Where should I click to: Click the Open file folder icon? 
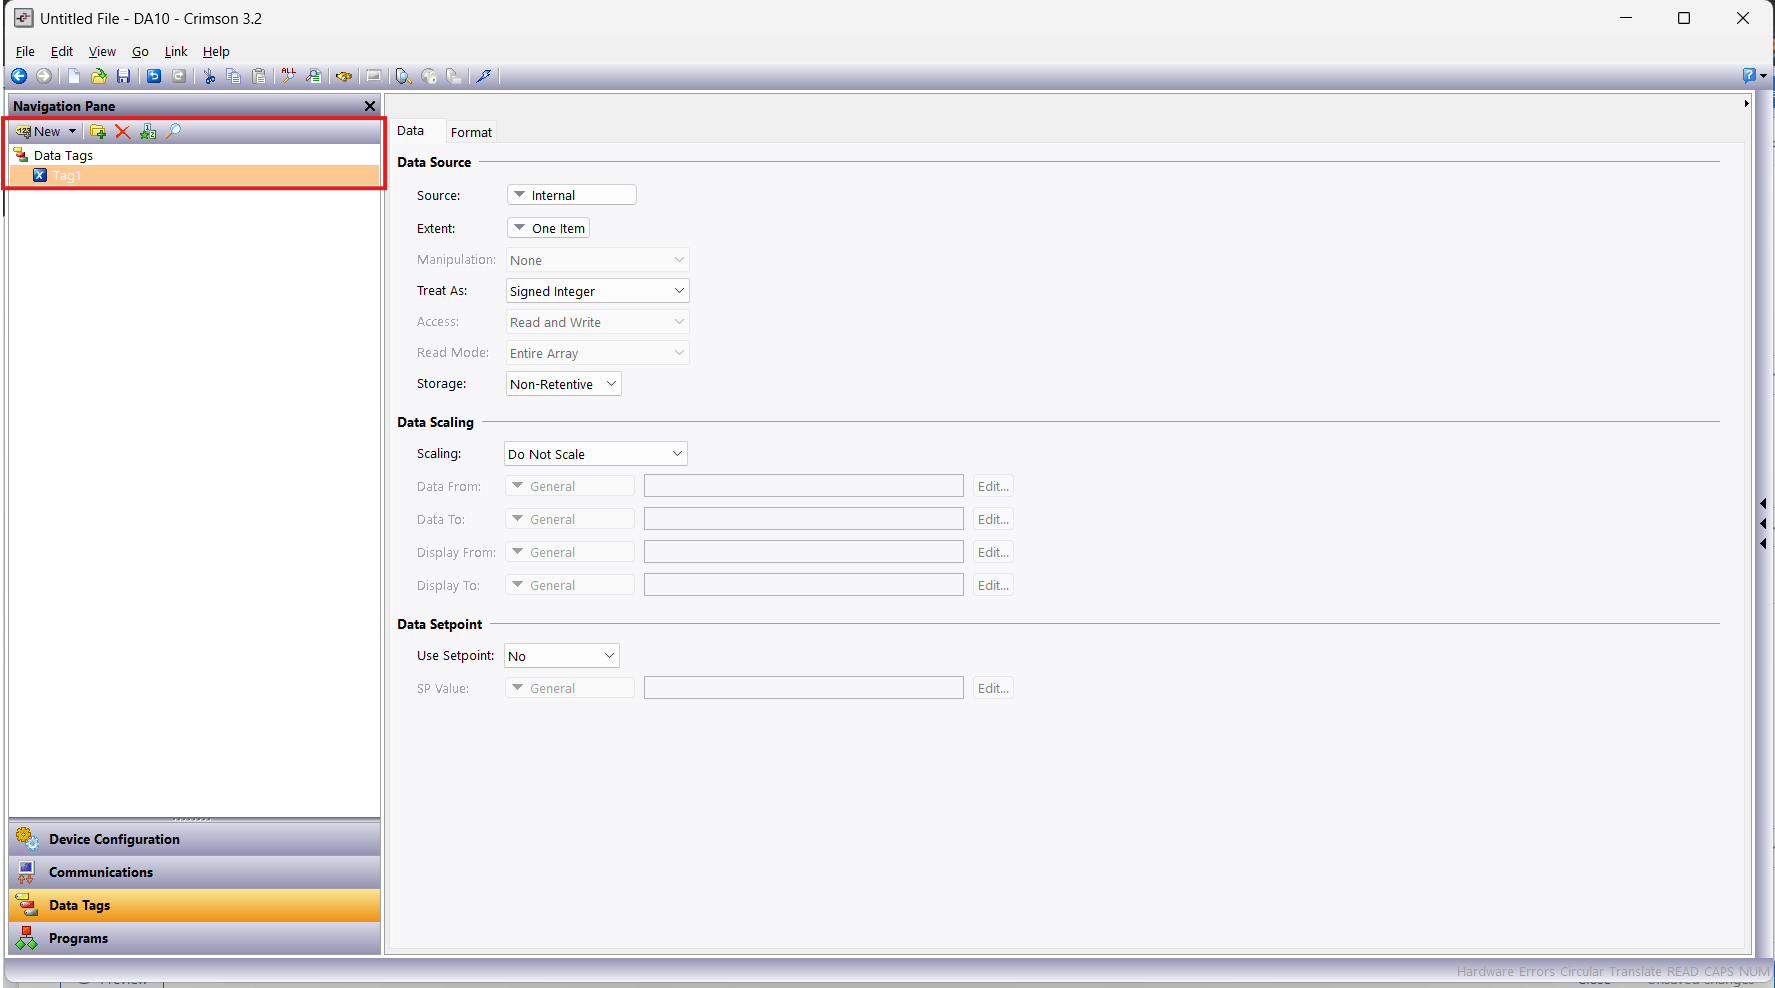tap(99, 76)
